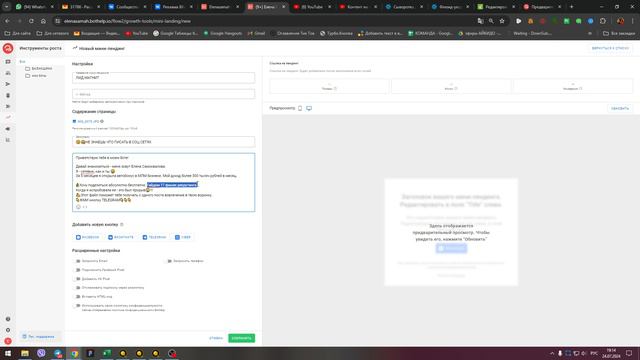Switch to the WhatsApp browser tab

[x=35, y=7]
